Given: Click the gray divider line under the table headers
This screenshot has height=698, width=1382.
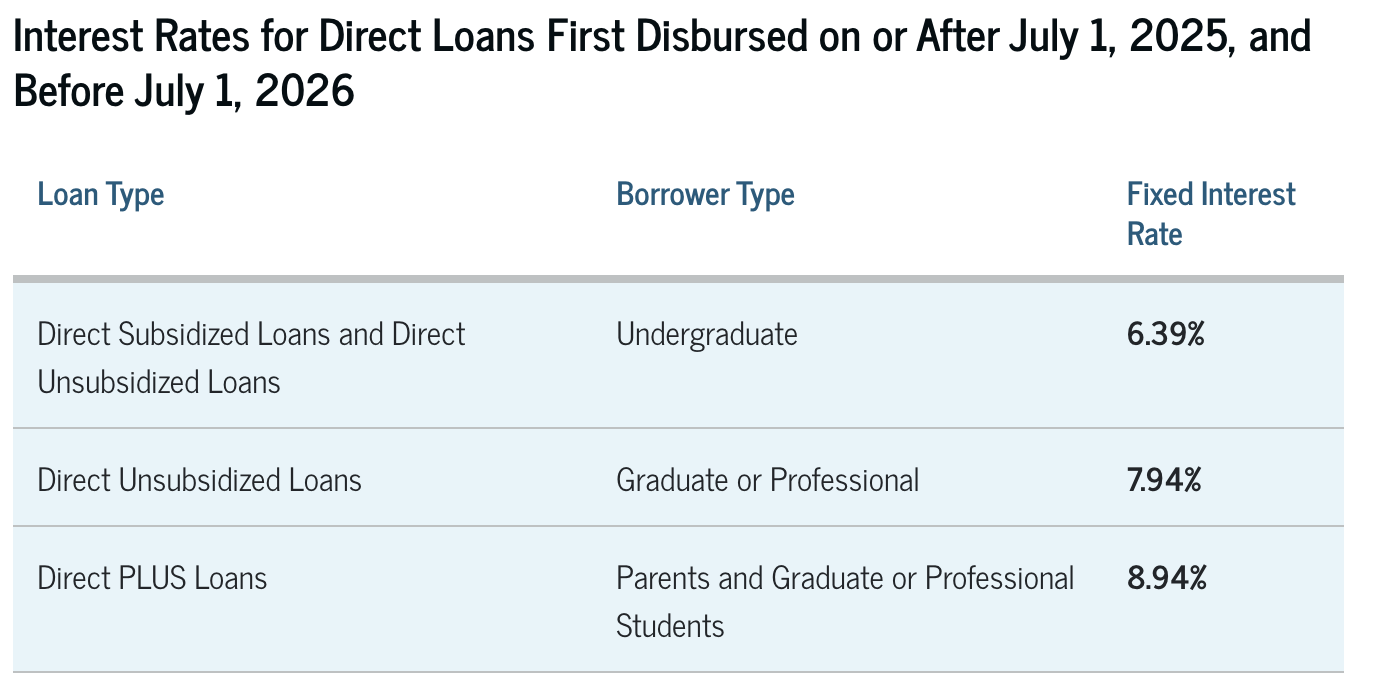Looking at the screenshot, I should (678, 278).
